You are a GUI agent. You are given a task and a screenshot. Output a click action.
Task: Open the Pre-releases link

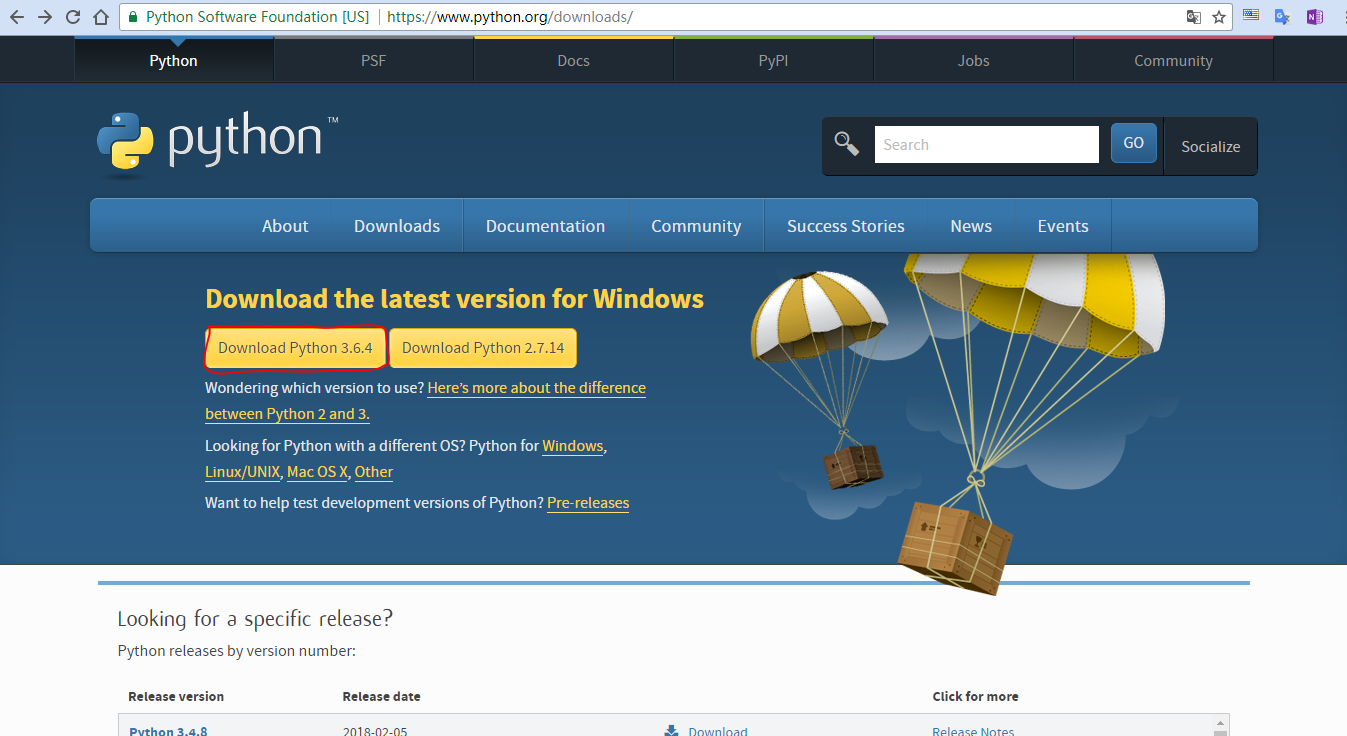click(588, 503)
